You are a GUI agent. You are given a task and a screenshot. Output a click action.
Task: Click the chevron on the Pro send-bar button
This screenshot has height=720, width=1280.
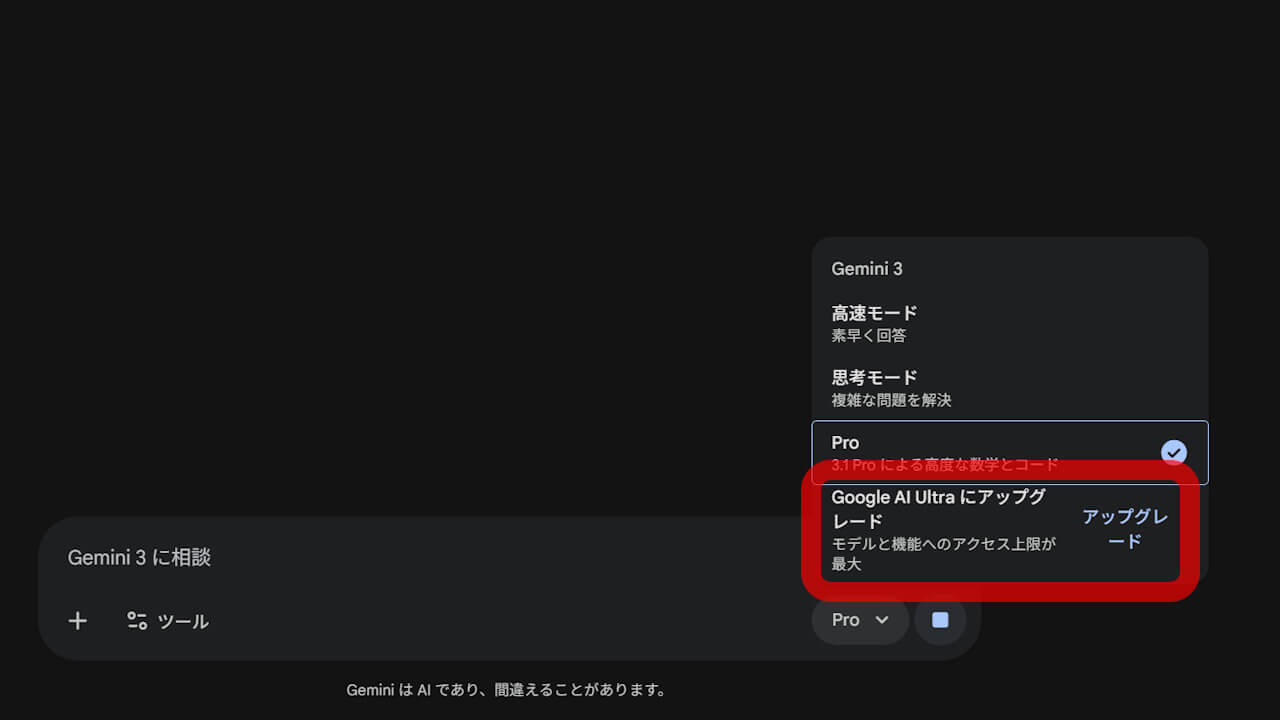click(x=880, y=620)
